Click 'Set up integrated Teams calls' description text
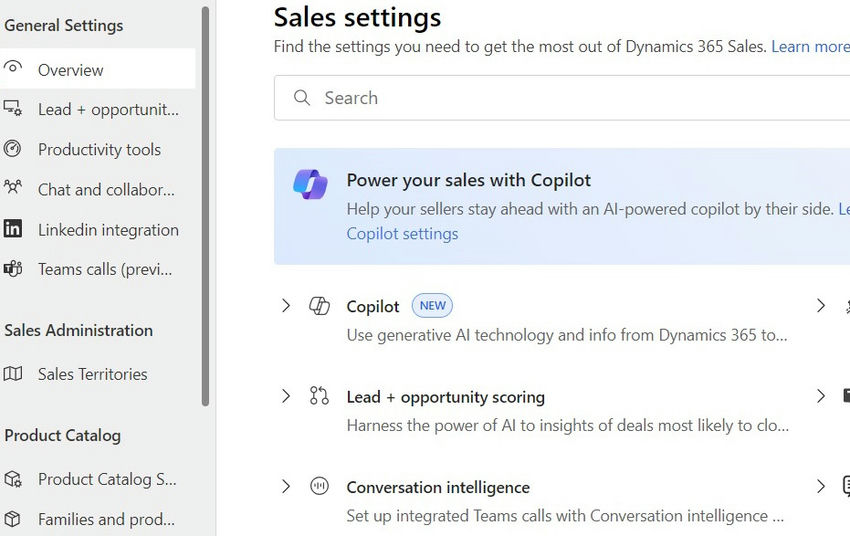Screen dimensions: 850x536 tap(565, 515)
